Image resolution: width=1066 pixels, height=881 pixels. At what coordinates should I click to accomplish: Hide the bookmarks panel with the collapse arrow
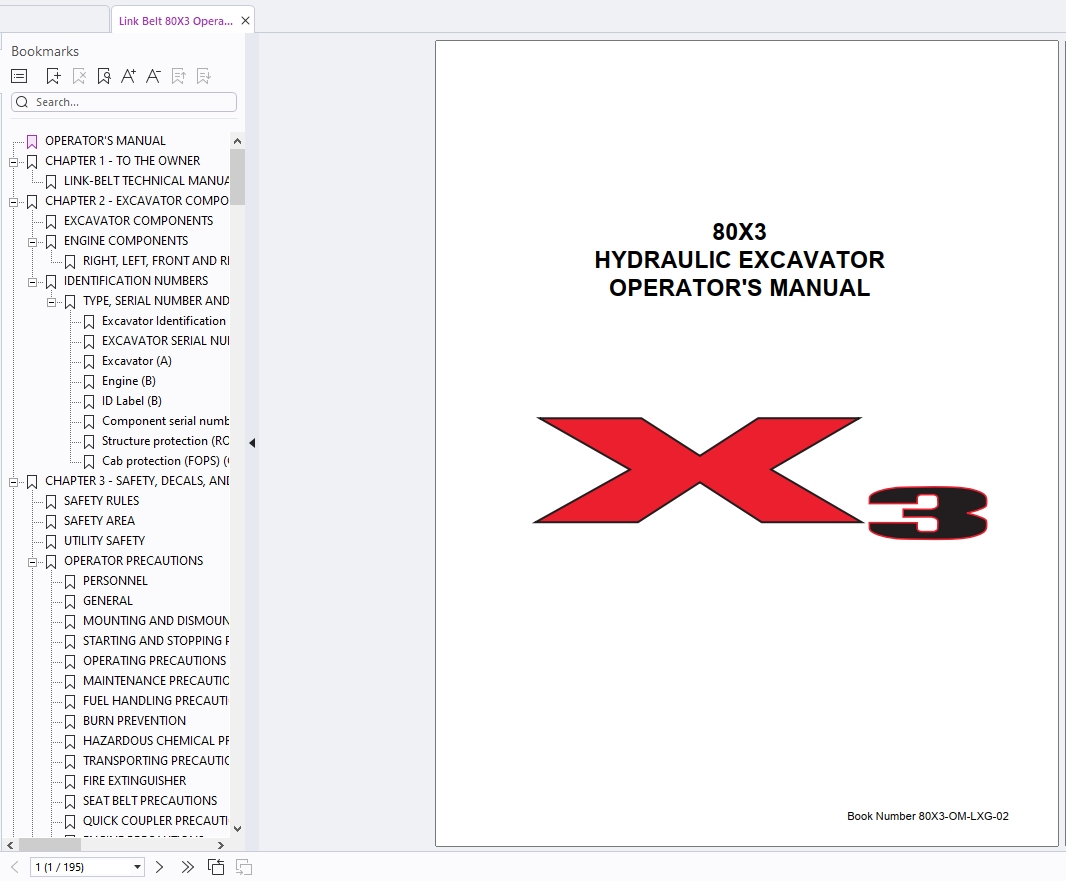(x=252, y=443)
